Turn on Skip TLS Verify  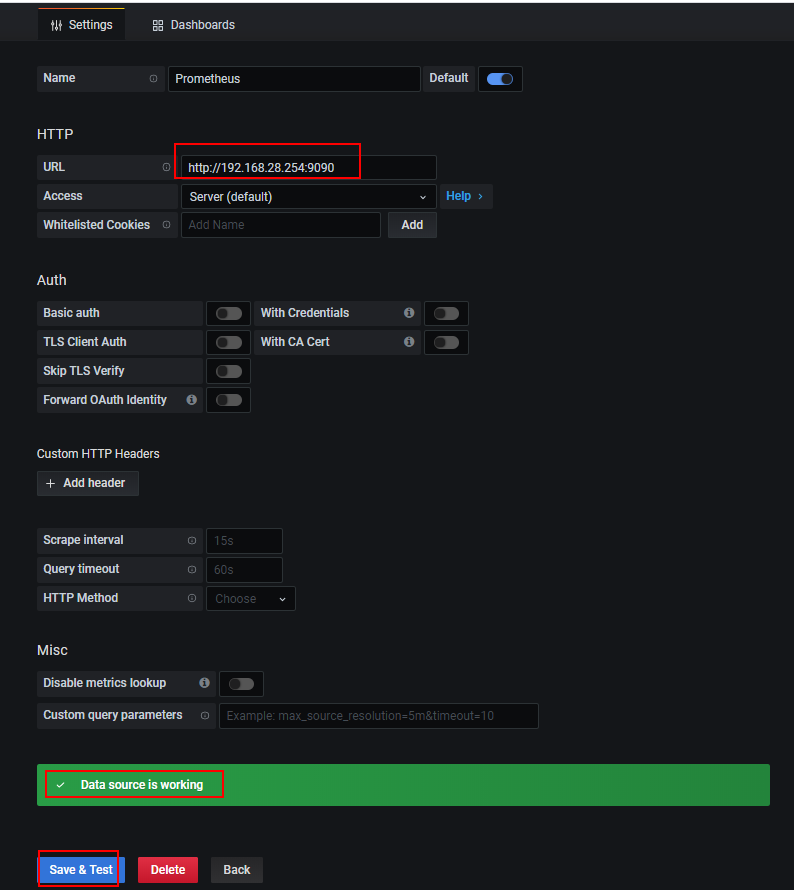(229, 372)
